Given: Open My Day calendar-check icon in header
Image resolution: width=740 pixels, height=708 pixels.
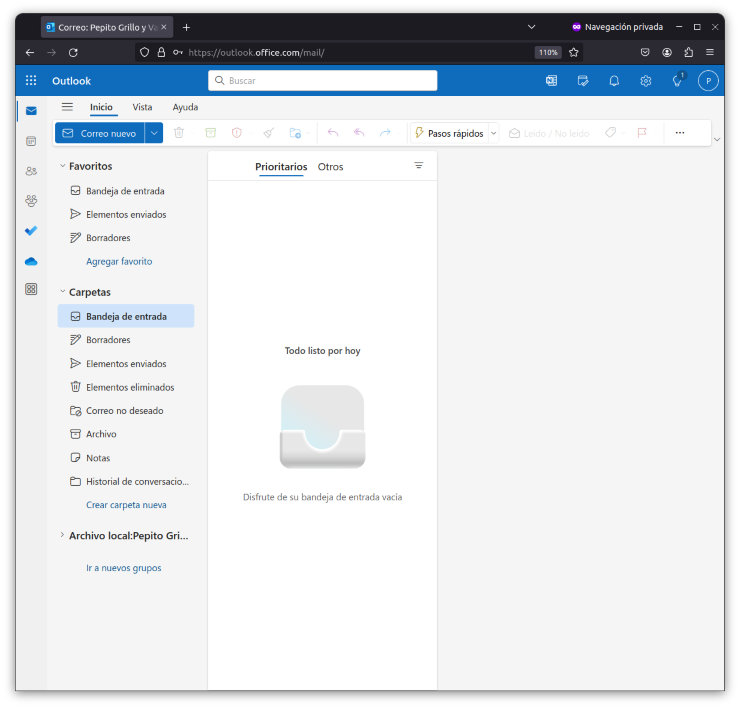Looking at the screenshot, I should [x=583, y=81].
